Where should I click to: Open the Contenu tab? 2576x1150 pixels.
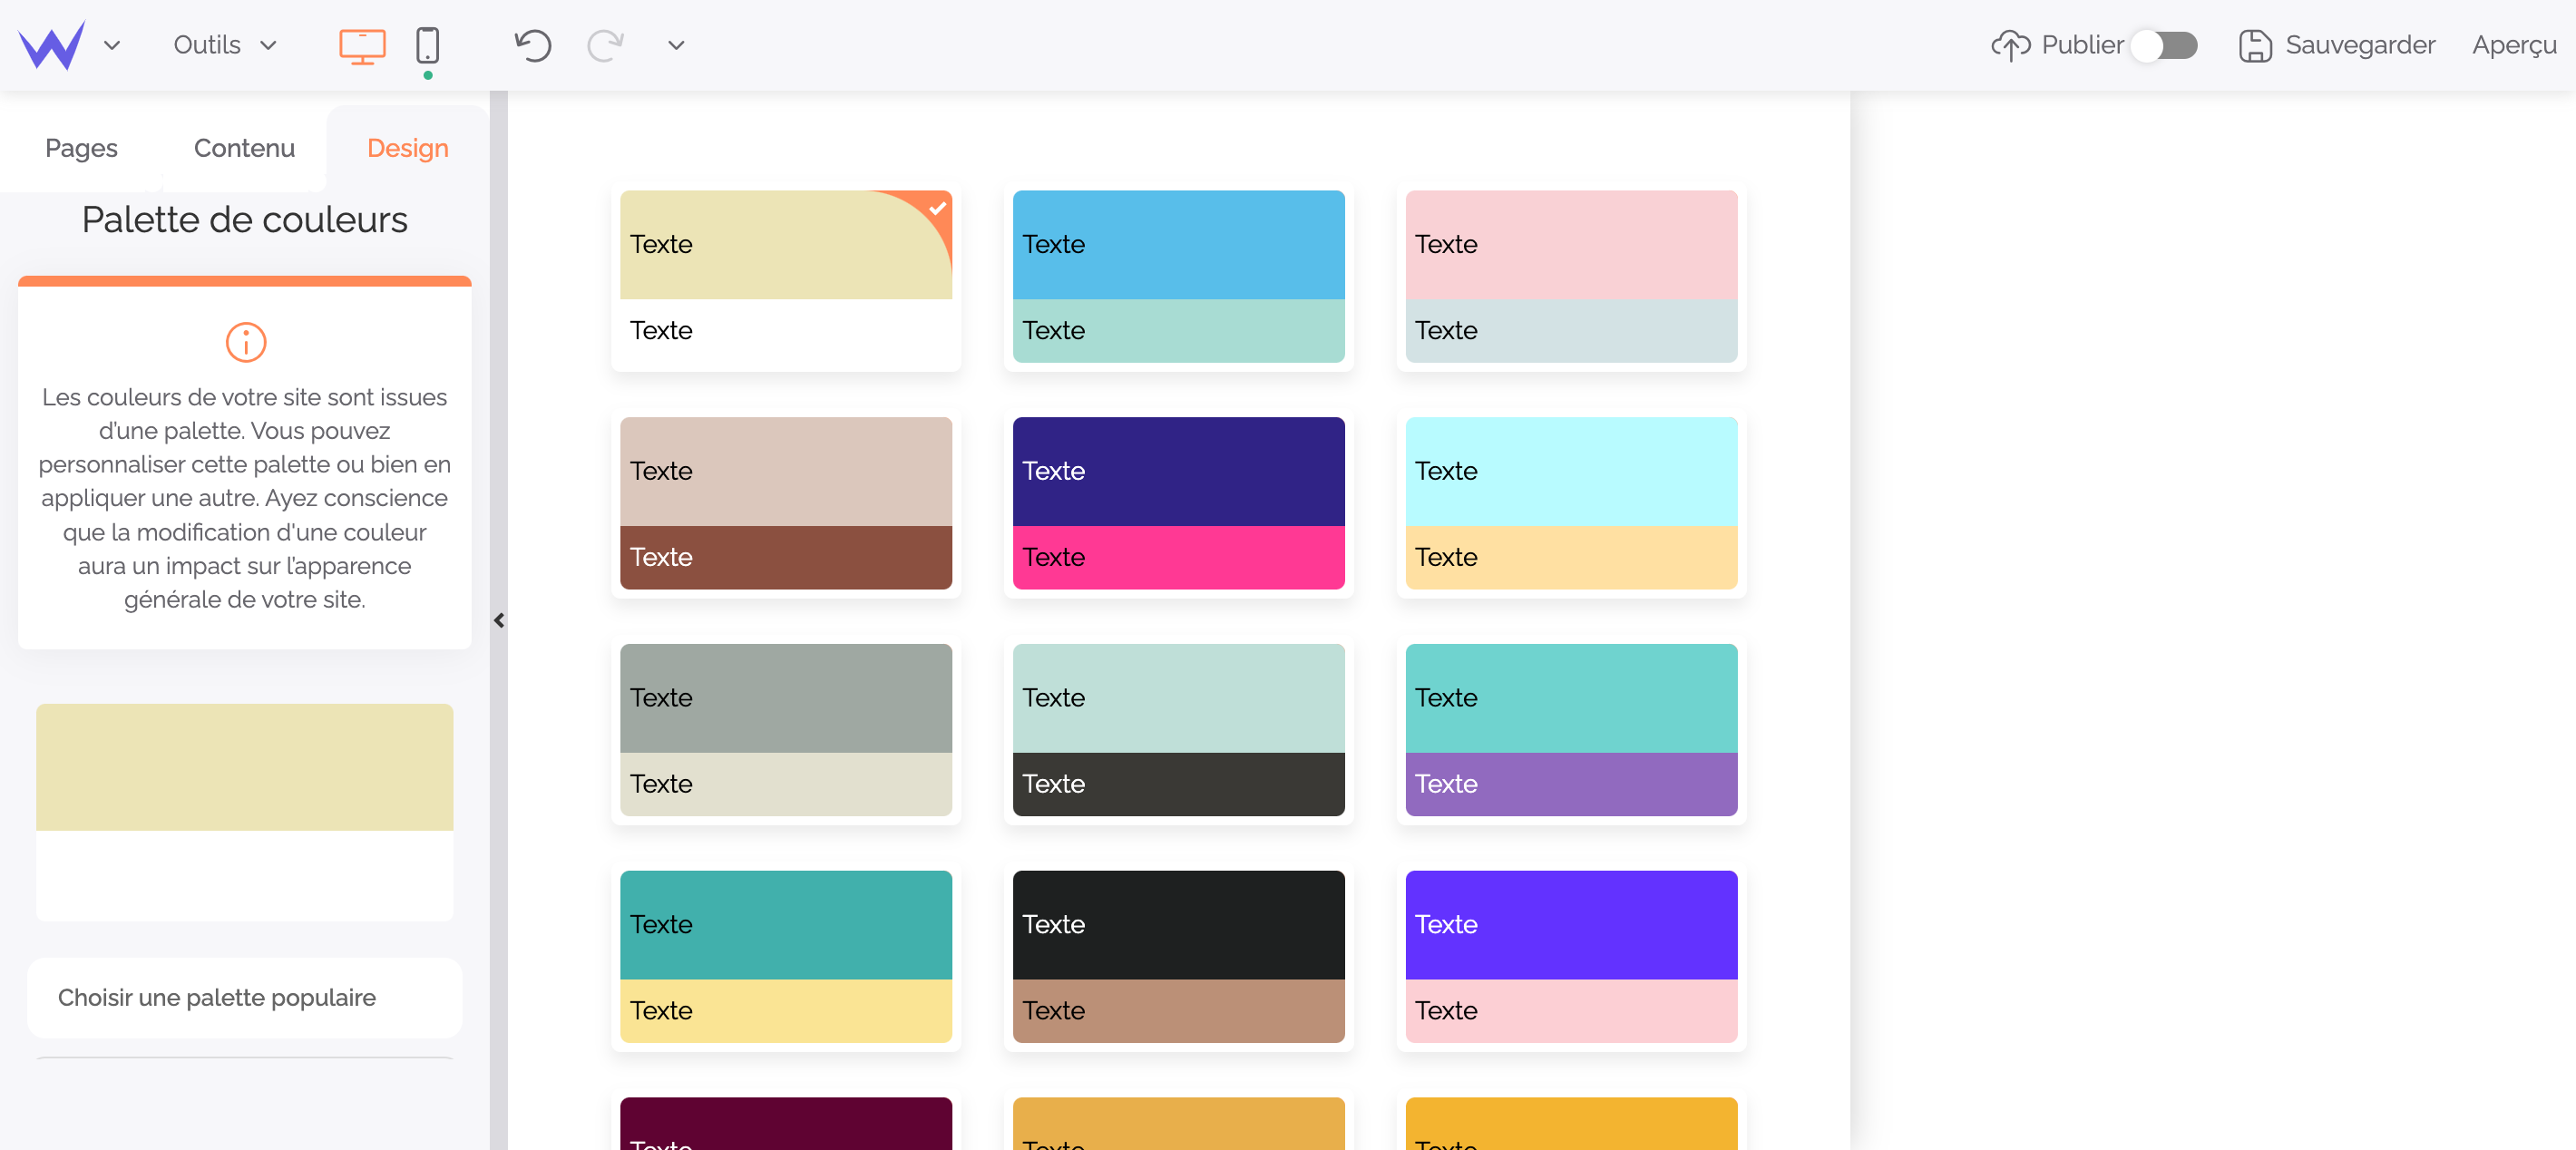[244, 148]
